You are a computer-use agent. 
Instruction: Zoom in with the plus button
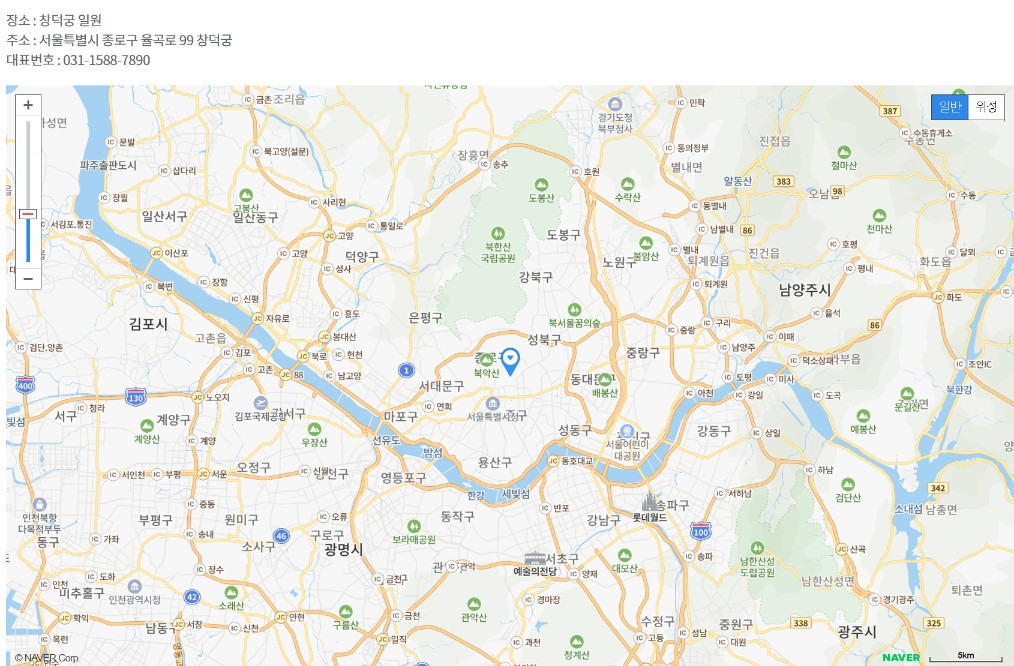point(28,104)
